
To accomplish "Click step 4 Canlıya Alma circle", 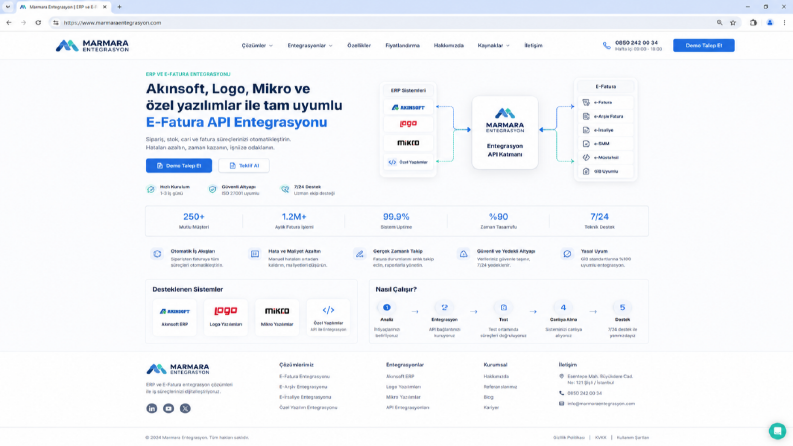I will pyautogui.click(x=563, y=307).
